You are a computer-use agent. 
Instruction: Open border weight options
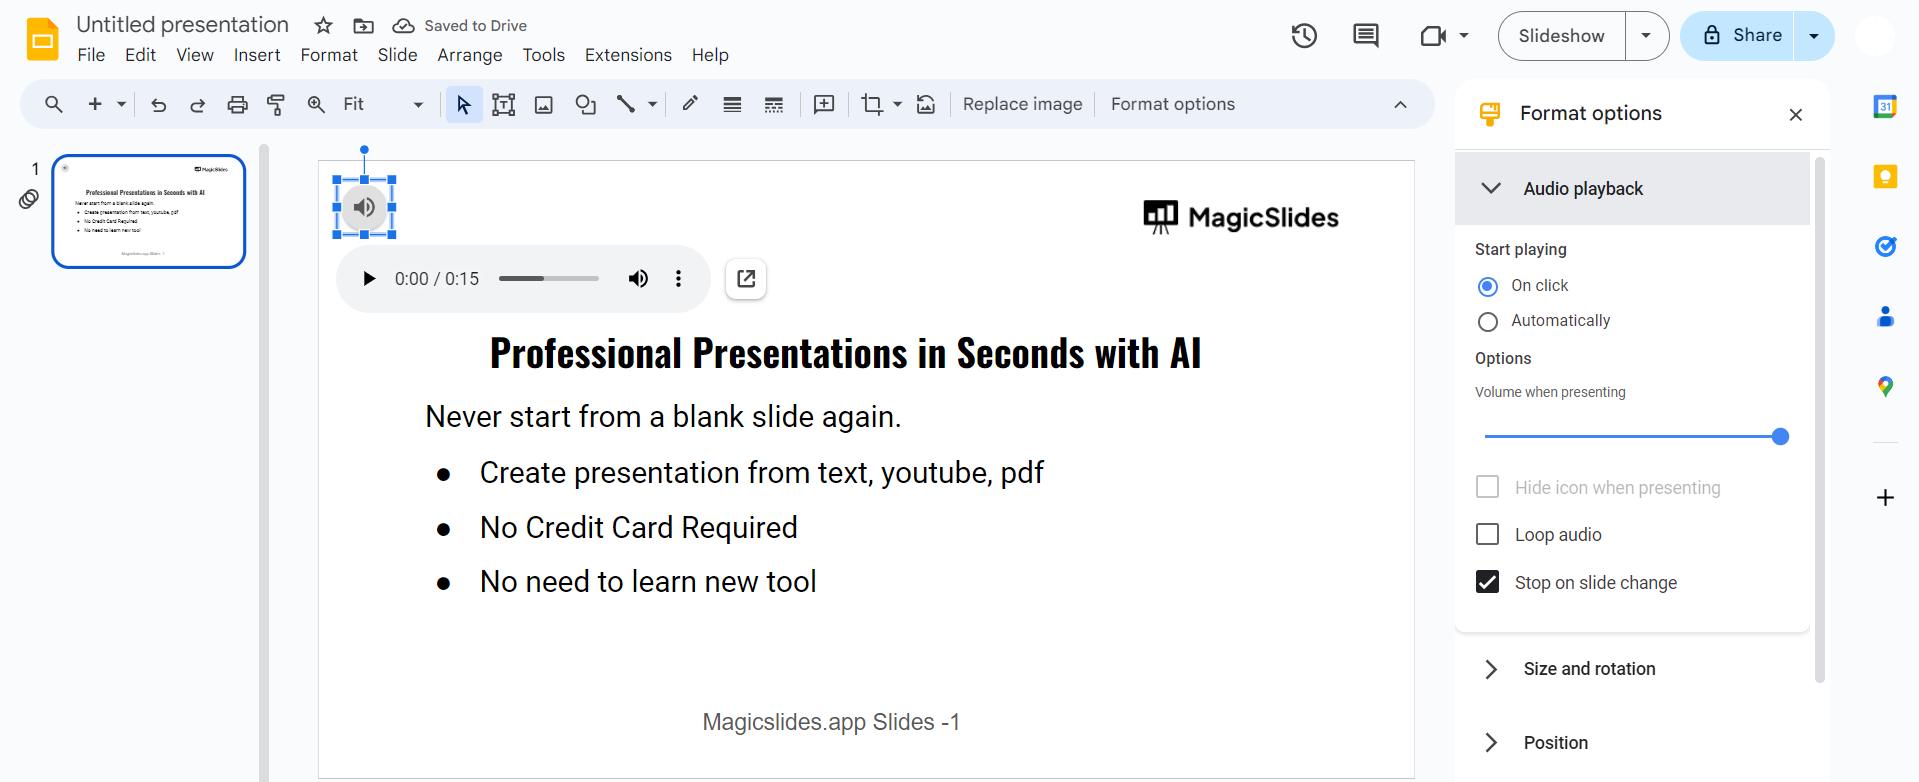click(x=732, y=104)
